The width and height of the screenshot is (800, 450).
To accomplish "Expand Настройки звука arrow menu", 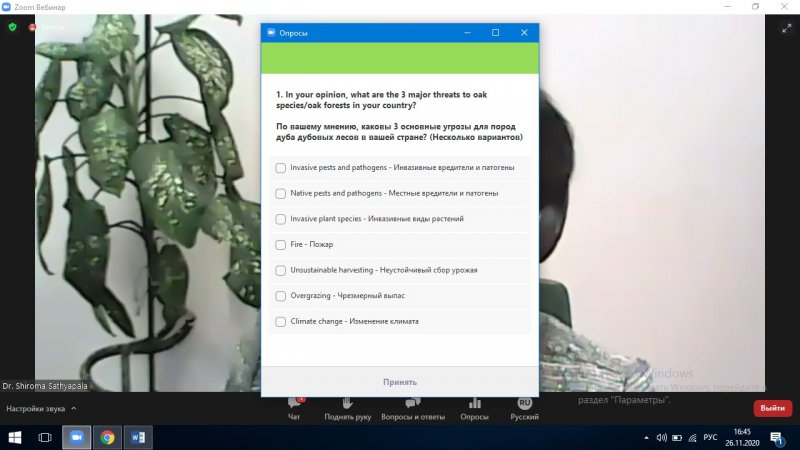I will 73,408.
